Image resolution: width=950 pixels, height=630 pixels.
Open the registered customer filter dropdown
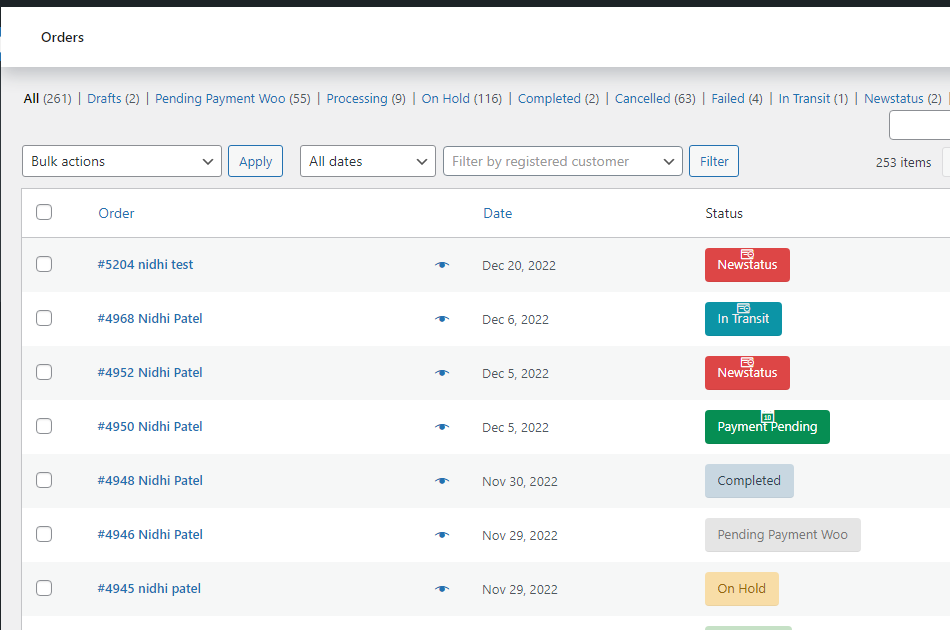coord(562,161)
